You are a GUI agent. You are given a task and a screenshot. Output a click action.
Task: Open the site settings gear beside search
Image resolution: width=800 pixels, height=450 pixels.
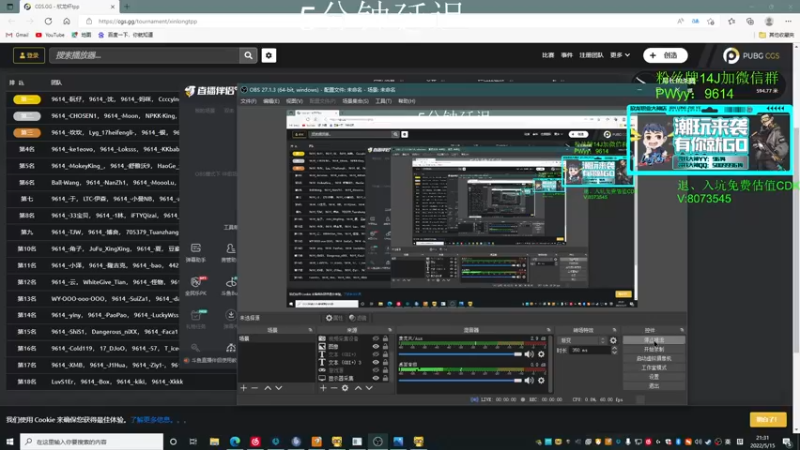pos(269,55)
